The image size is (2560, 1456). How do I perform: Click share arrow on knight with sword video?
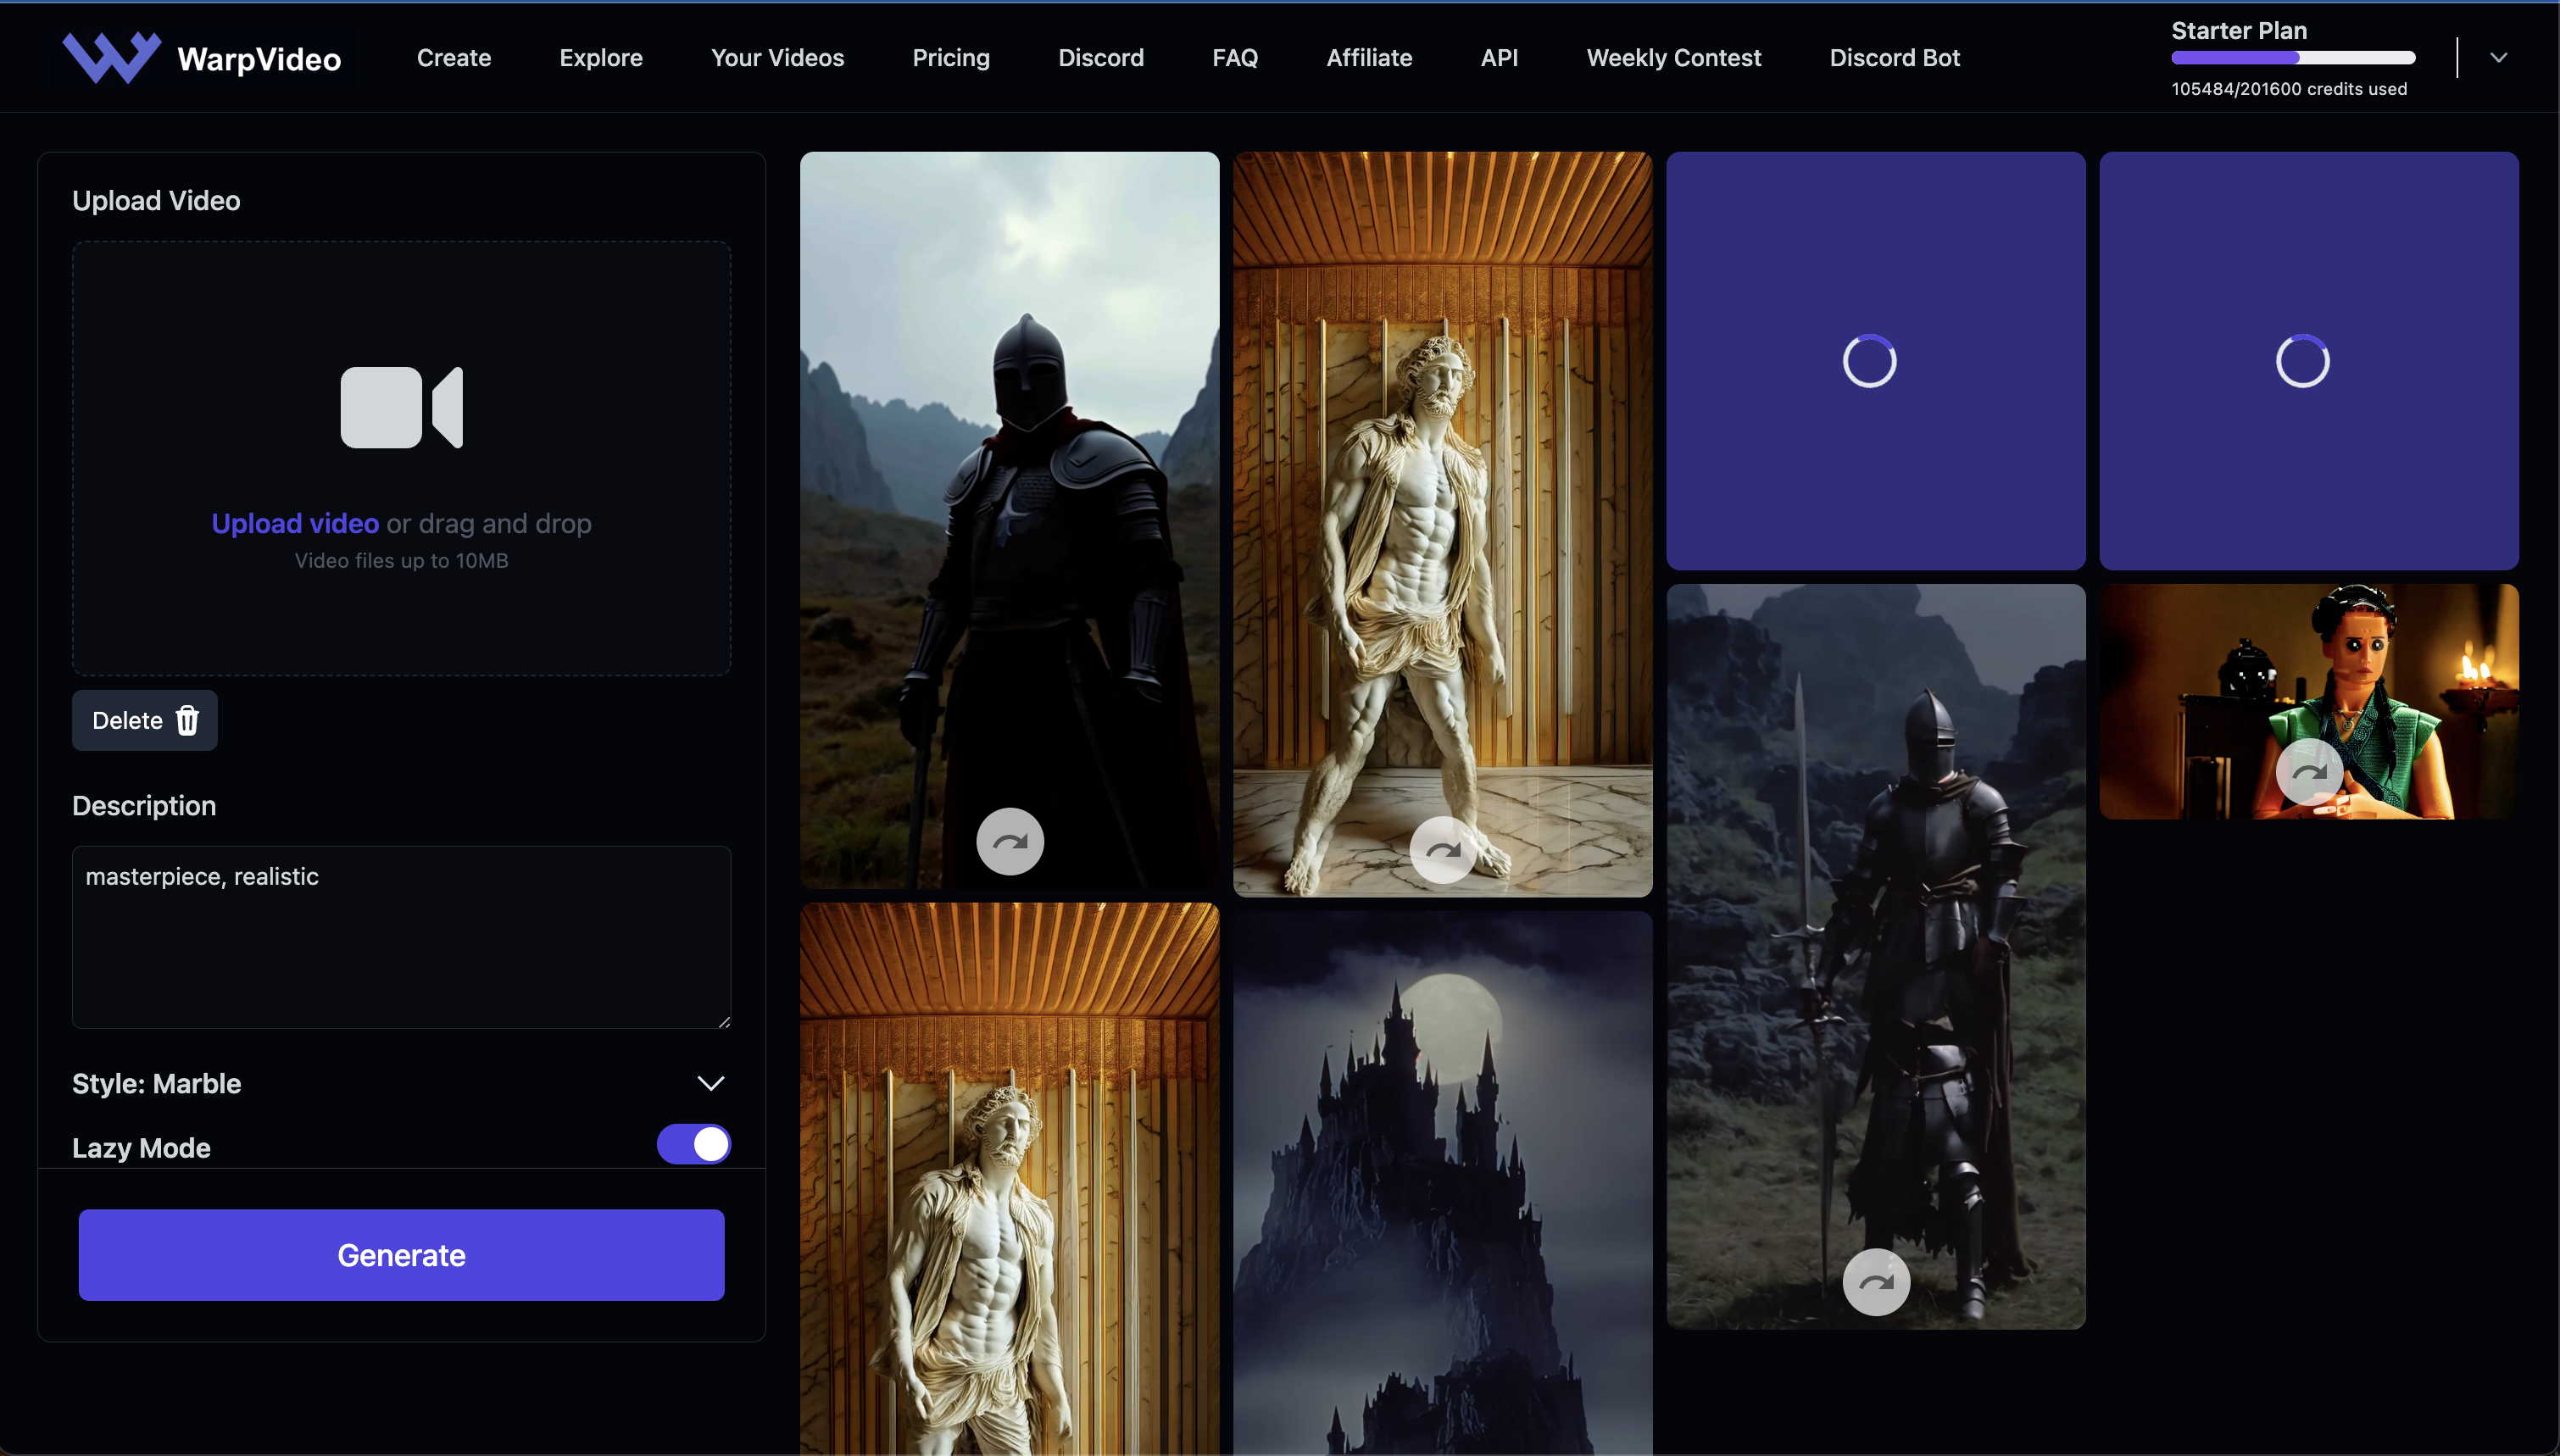pyautogui.click(x=1876, y=1282)
